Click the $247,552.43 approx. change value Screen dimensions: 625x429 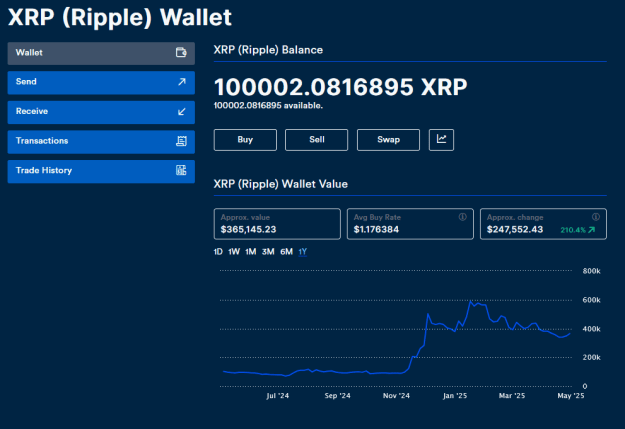click(515, 230)
